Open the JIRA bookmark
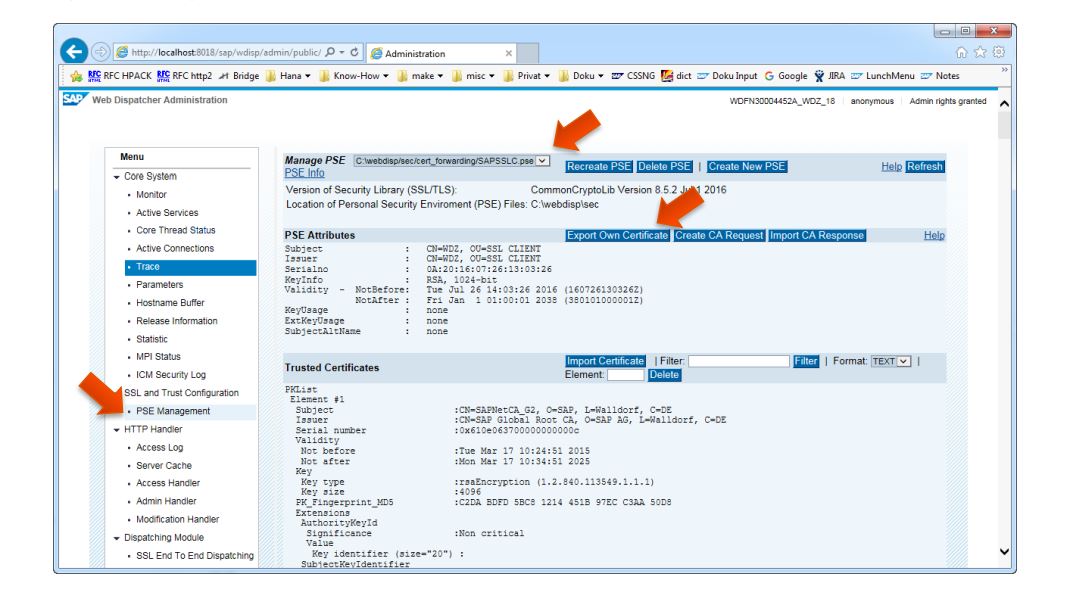The height and width of the screenshot is (596, 1084). (830, 76)
